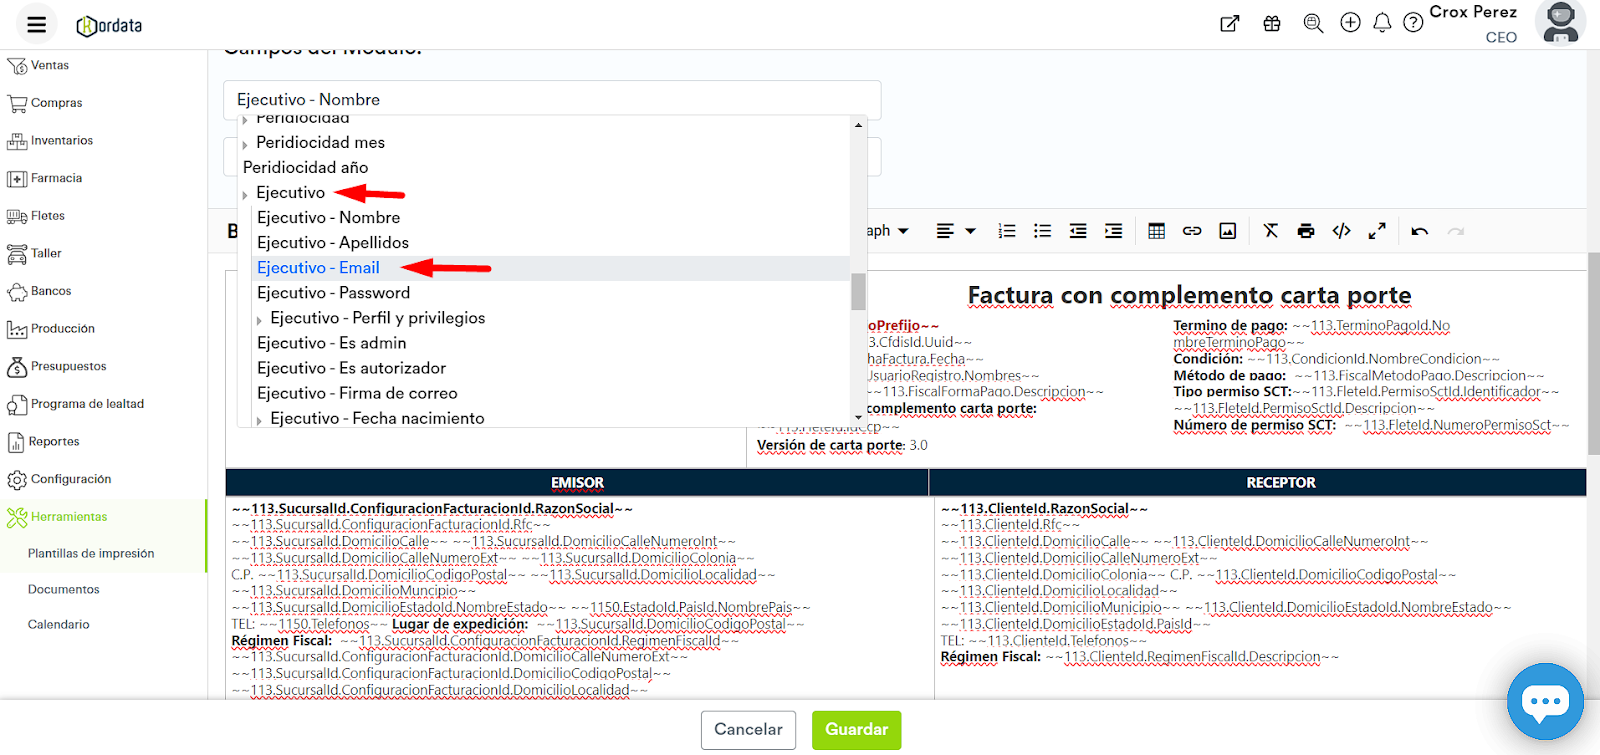1600x755 pixels.
Task: Print the template using printer icon
Action: coord(1306,231)
